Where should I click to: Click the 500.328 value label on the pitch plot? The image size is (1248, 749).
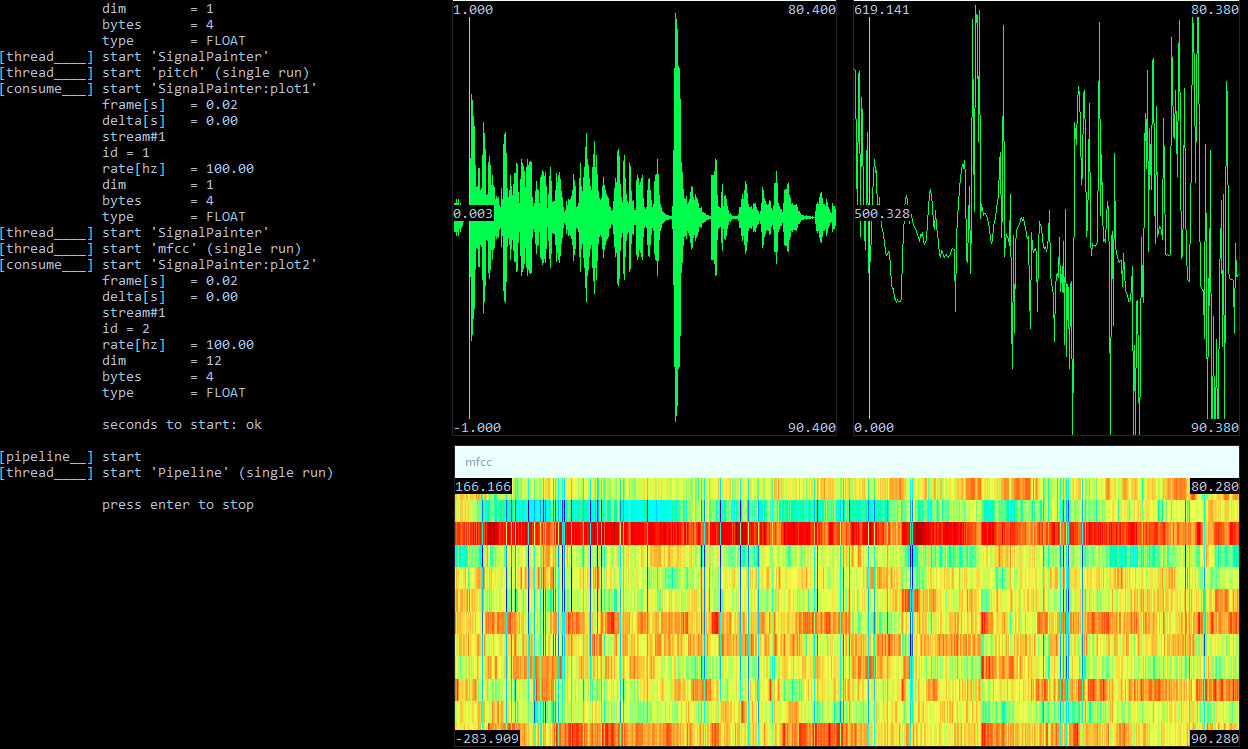click(x=882, y=213)
